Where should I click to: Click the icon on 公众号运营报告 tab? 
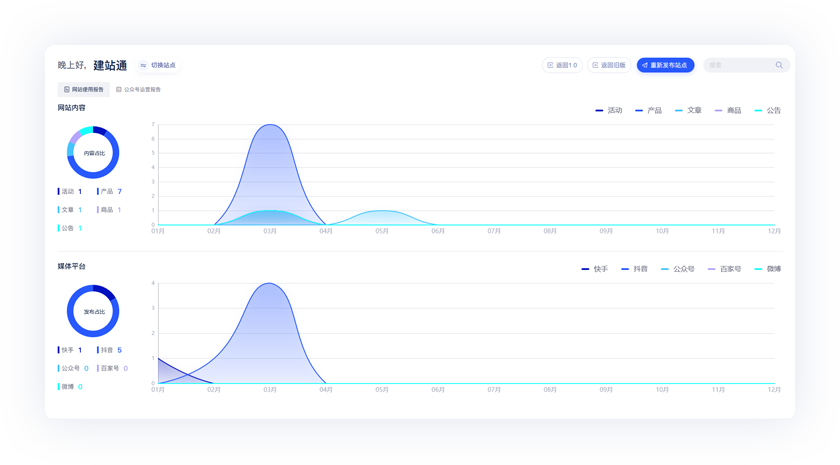point(119,90)
